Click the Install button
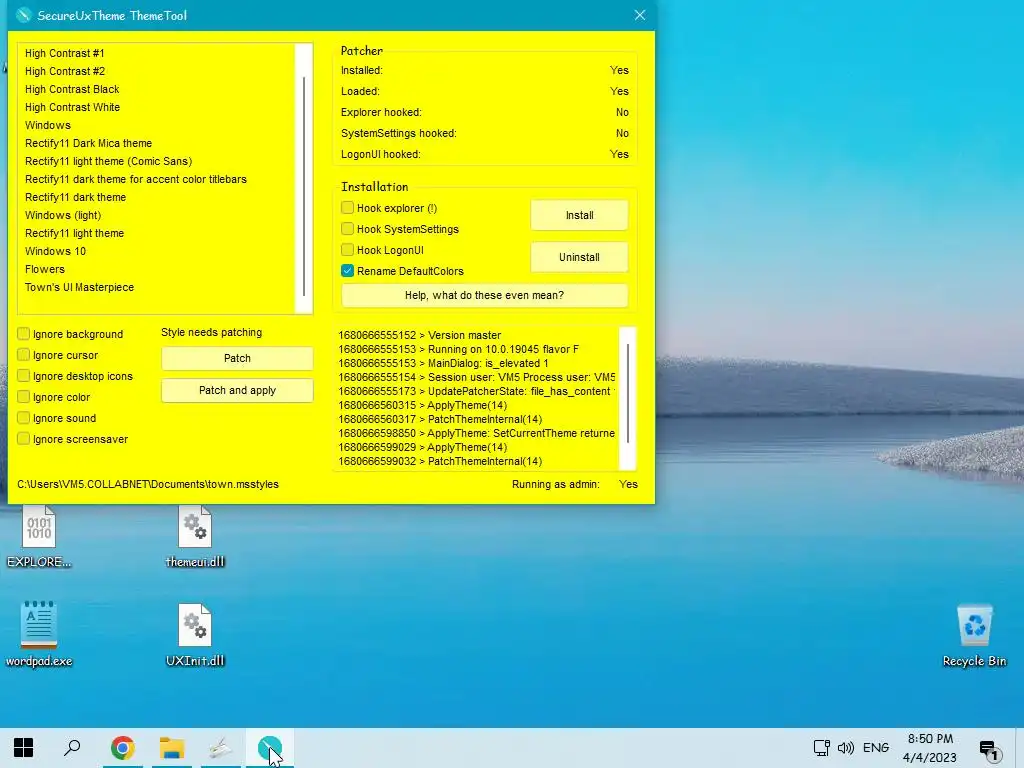The height and width of the screenshot is (768, 1024). (x=579, y=216)
